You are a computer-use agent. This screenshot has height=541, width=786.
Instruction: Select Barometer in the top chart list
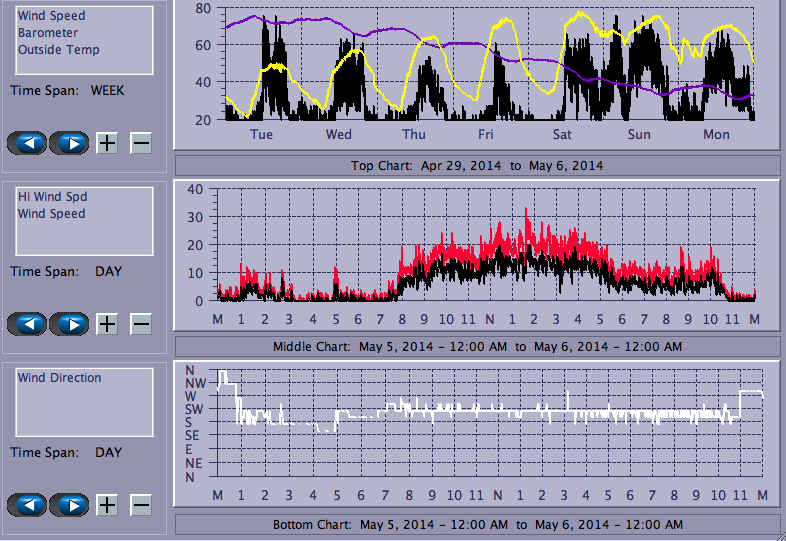pos(47,33)
